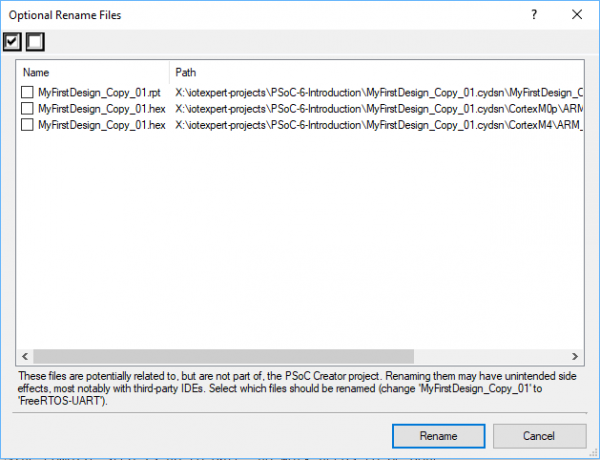Select the hex file name in CortexM4 row

click(101, 125)
